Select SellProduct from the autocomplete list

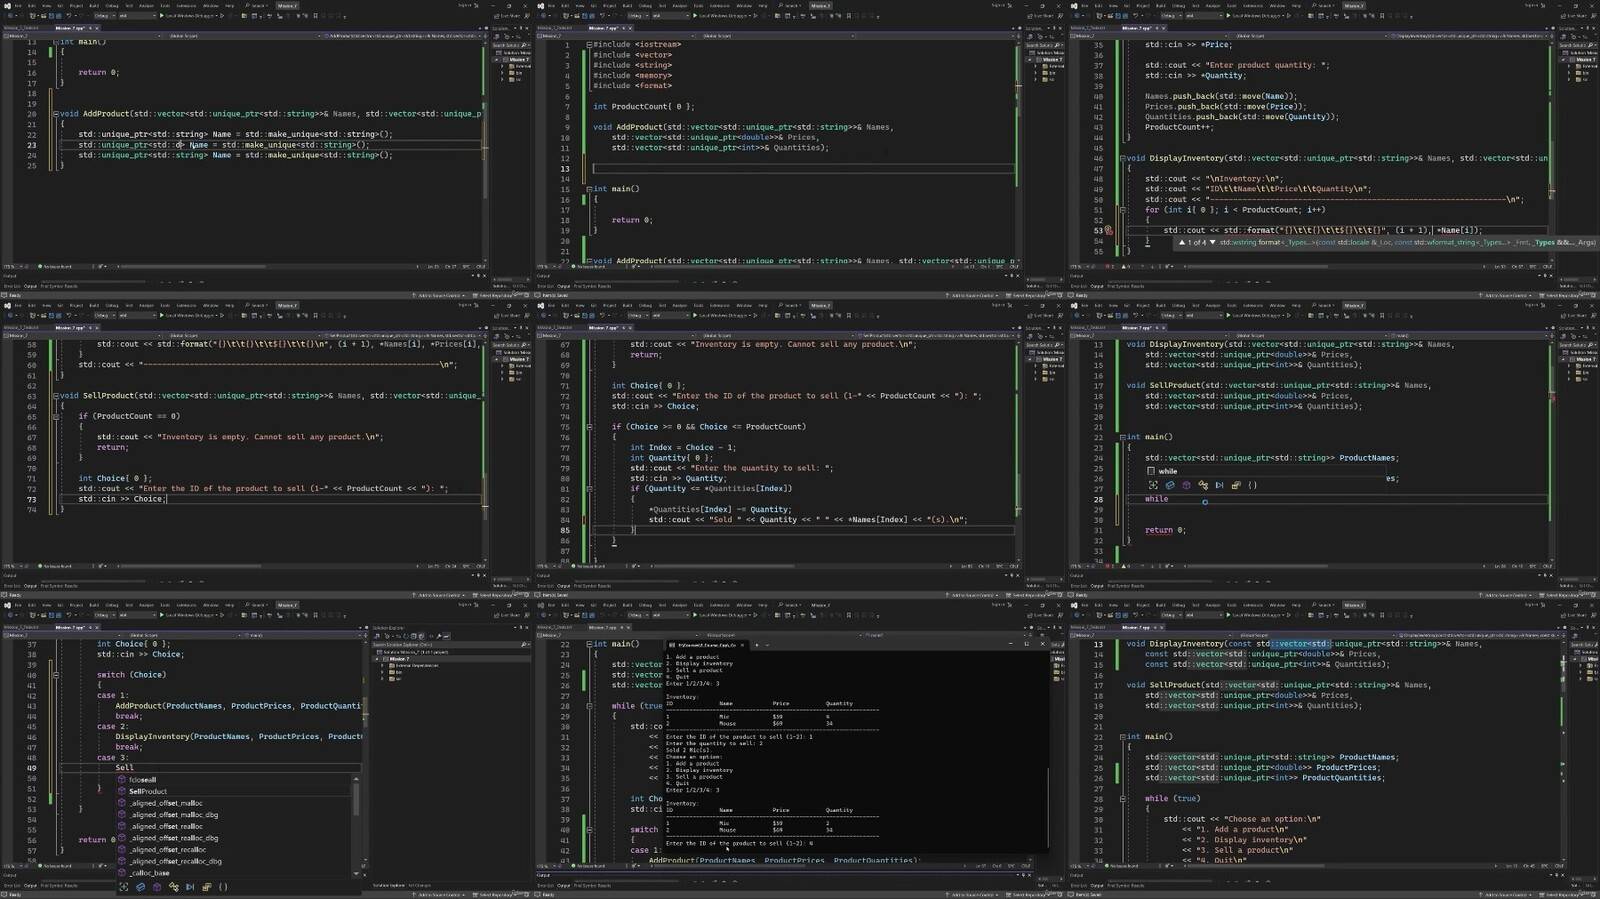click(x=148, y=791)
